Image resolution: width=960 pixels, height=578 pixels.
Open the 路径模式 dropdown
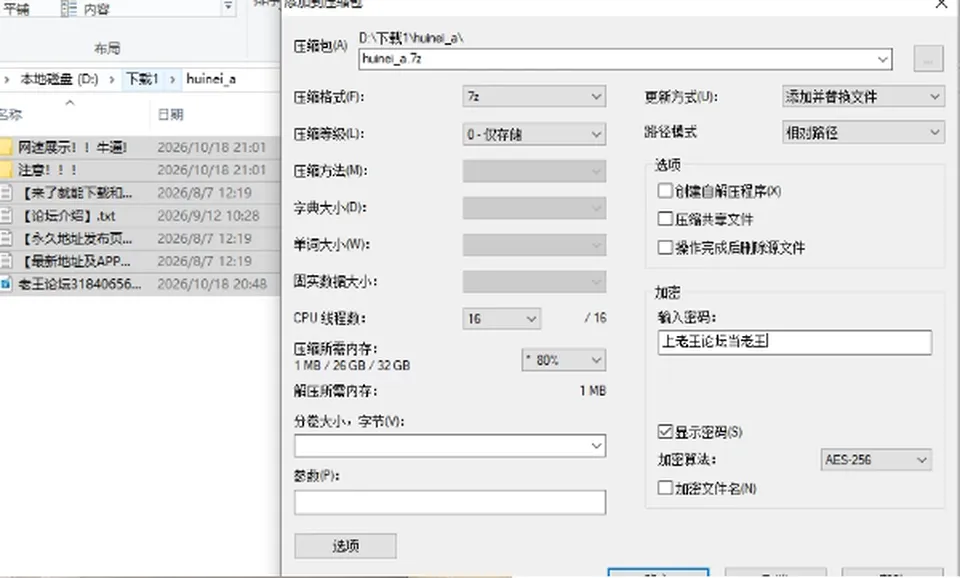click(x=863, y=132)
